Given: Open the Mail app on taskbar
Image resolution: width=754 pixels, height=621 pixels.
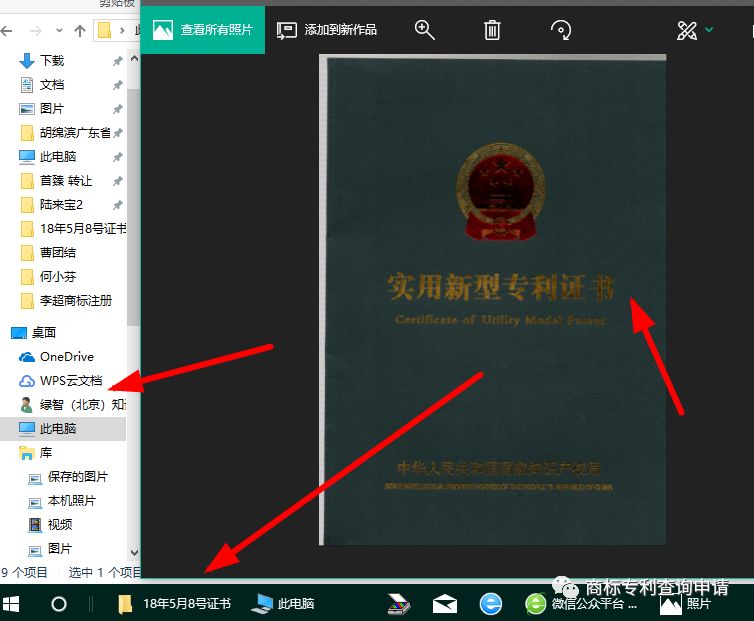Looking at the screenshot, I should click(x=445, y=604).
